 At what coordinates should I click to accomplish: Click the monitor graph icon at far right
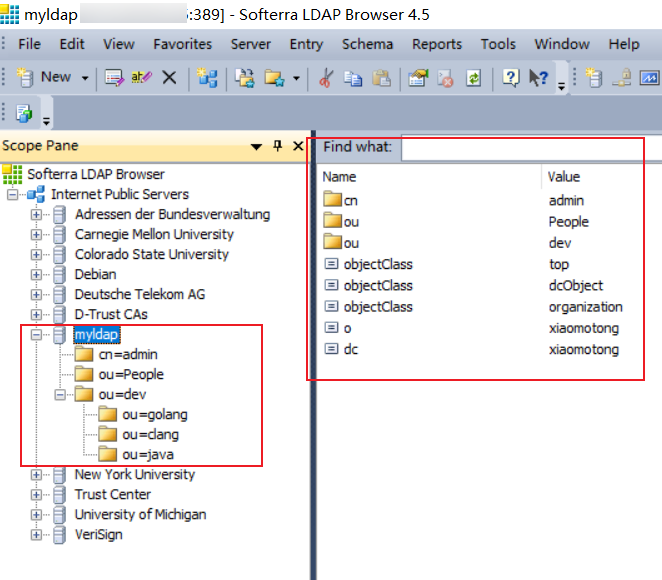click(x=649, y=78)
